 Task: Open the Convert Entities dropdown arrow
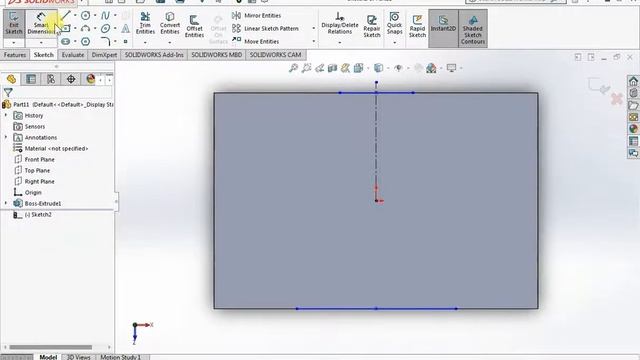click(170, 42)
